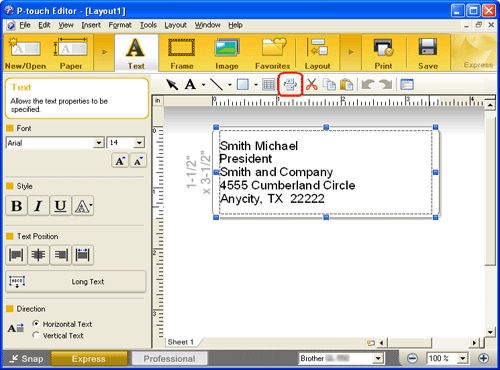500x370 pixels.
Task: Open the Edit menu
Action: pos(44,25)
